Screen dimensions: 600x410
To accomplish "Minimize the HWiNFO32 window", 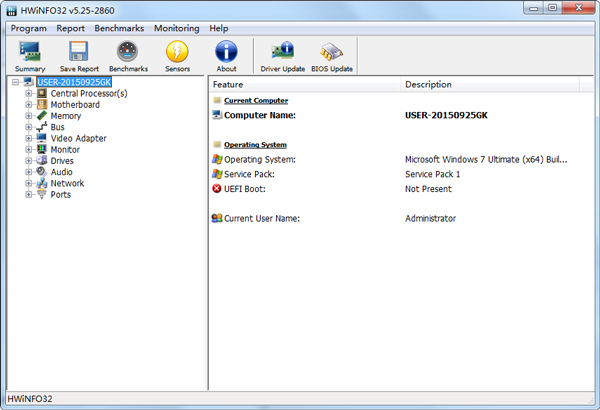I will pyautogui.click(x=533, y=8).
